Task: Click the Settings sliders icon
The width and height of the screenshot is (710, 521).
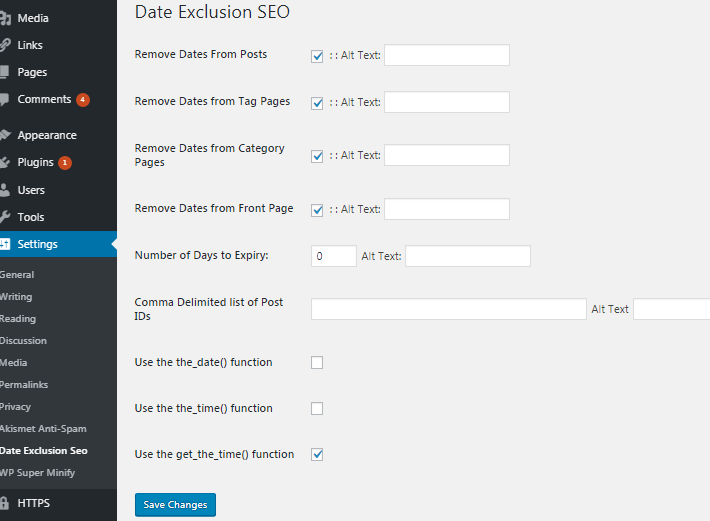Action: 5,244
